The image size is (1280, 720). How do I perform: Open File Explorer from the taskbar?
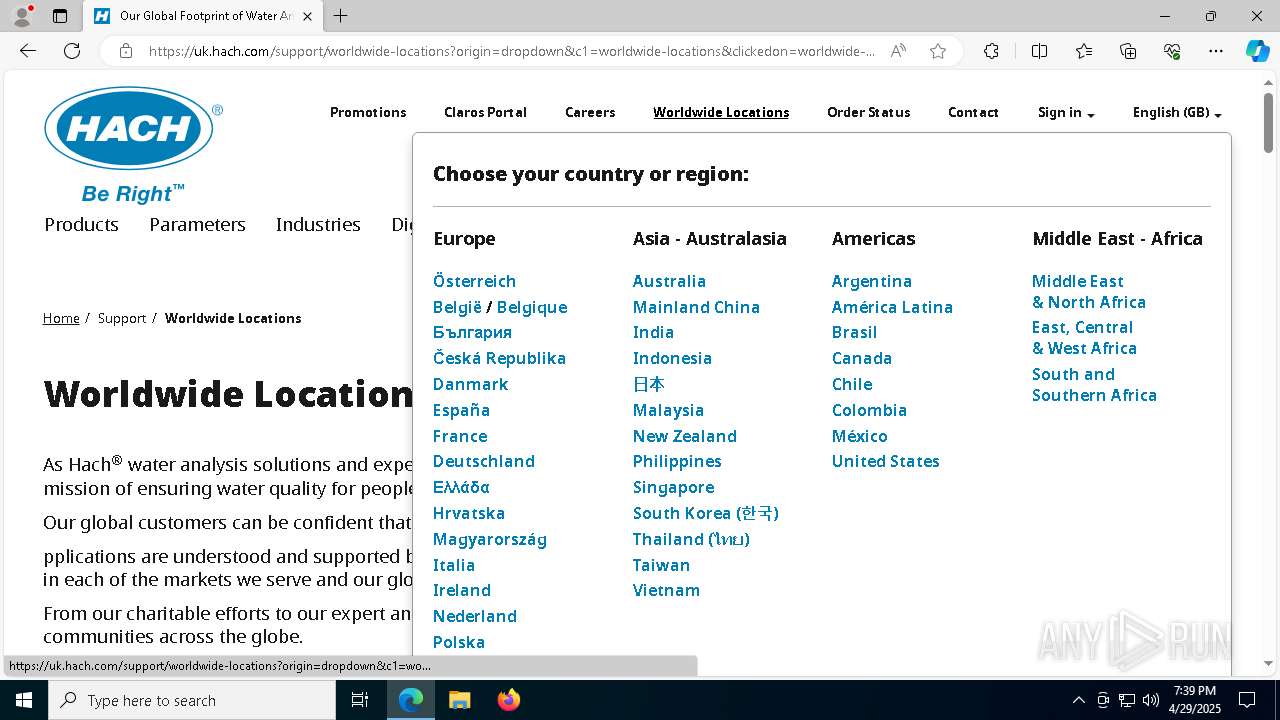(x=459, y=700)
